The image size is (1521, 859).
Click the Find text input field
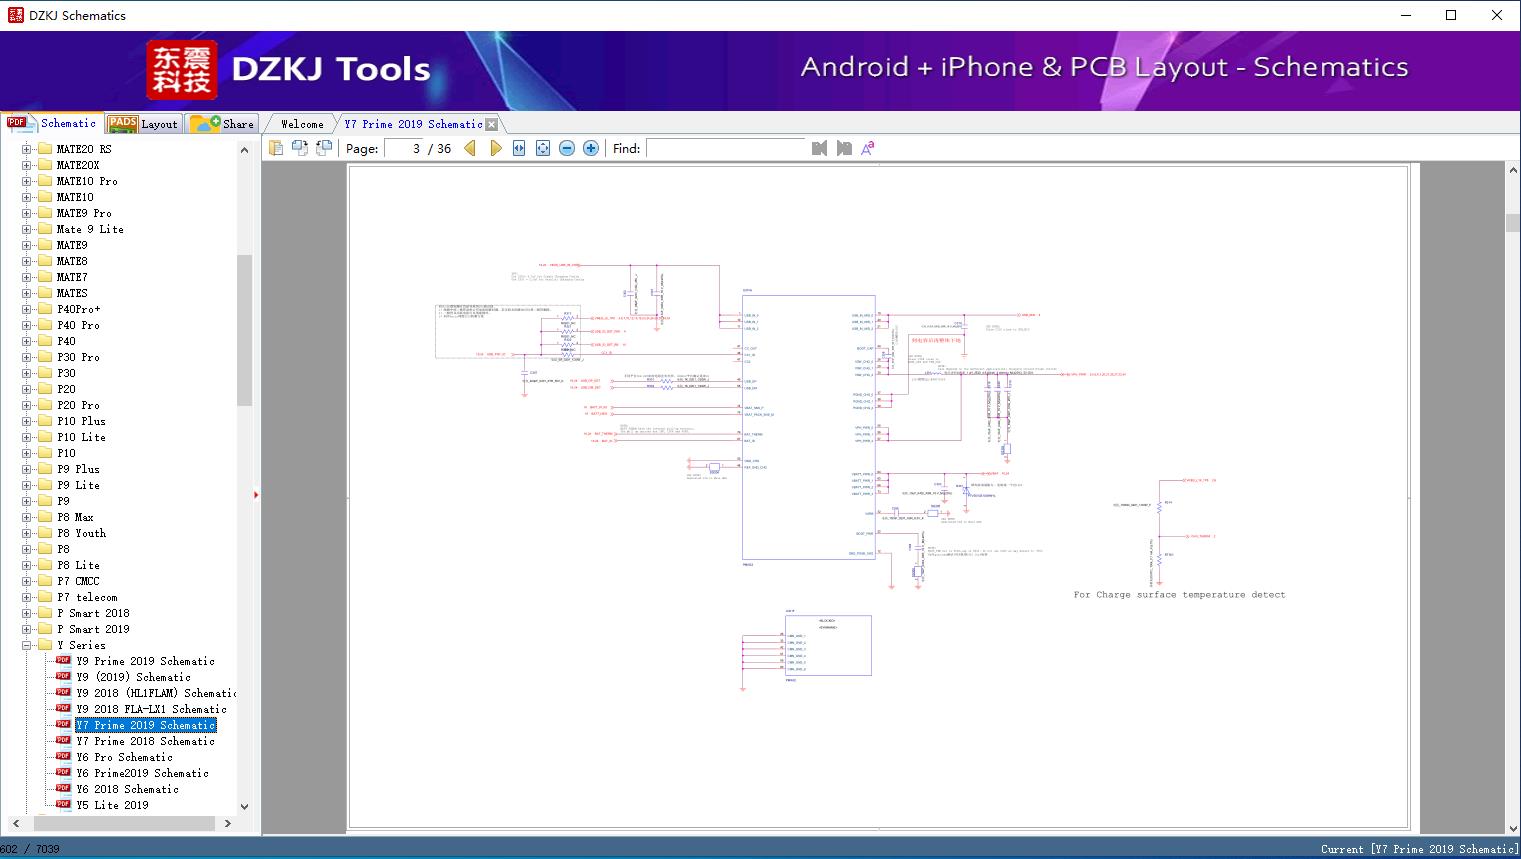pyautogui.click(x=725, y=148)
